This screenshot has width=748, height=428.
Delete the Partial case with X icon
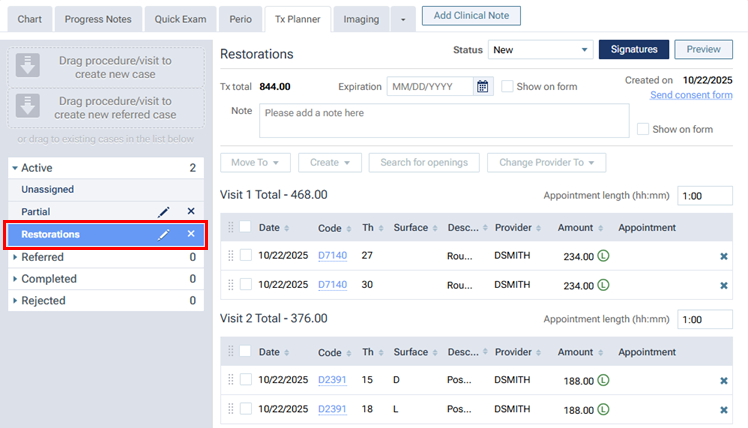pos(191,211)
